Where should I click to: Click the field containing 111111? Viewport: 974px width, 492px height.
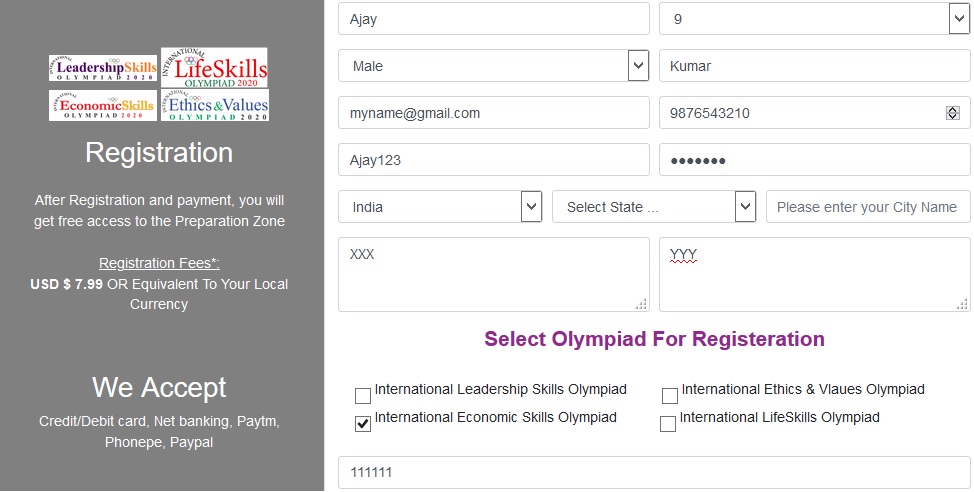tap(654, 472)
